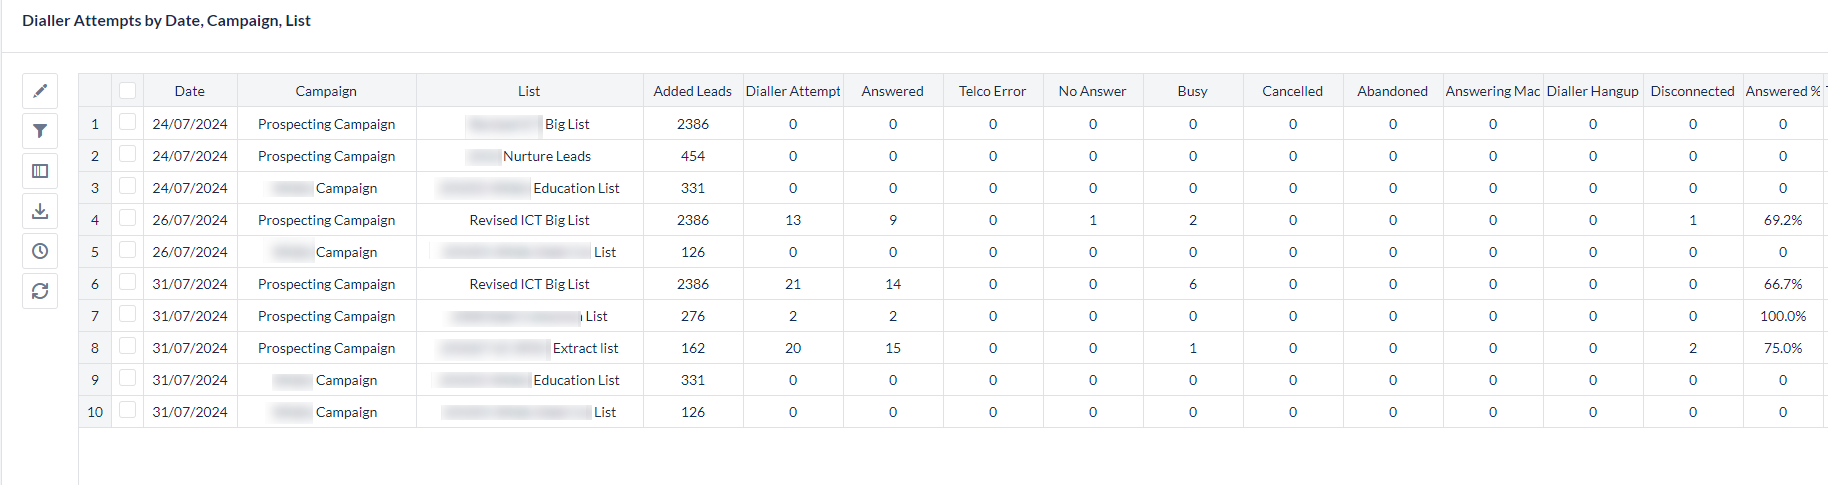Check the row 1 checkbox
Screen dimensions: 1828x485
click(x=127, y=122)
